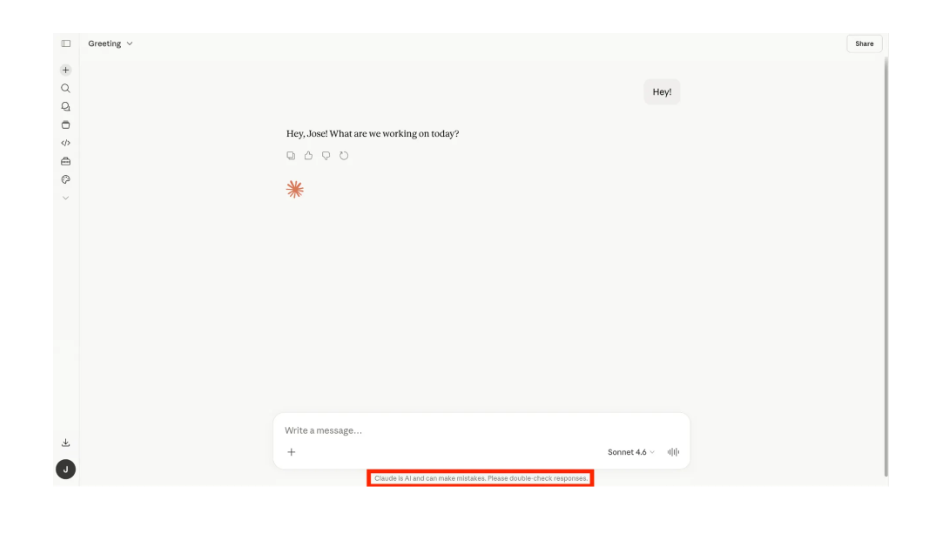Copy the assistant response

[291, 156]
